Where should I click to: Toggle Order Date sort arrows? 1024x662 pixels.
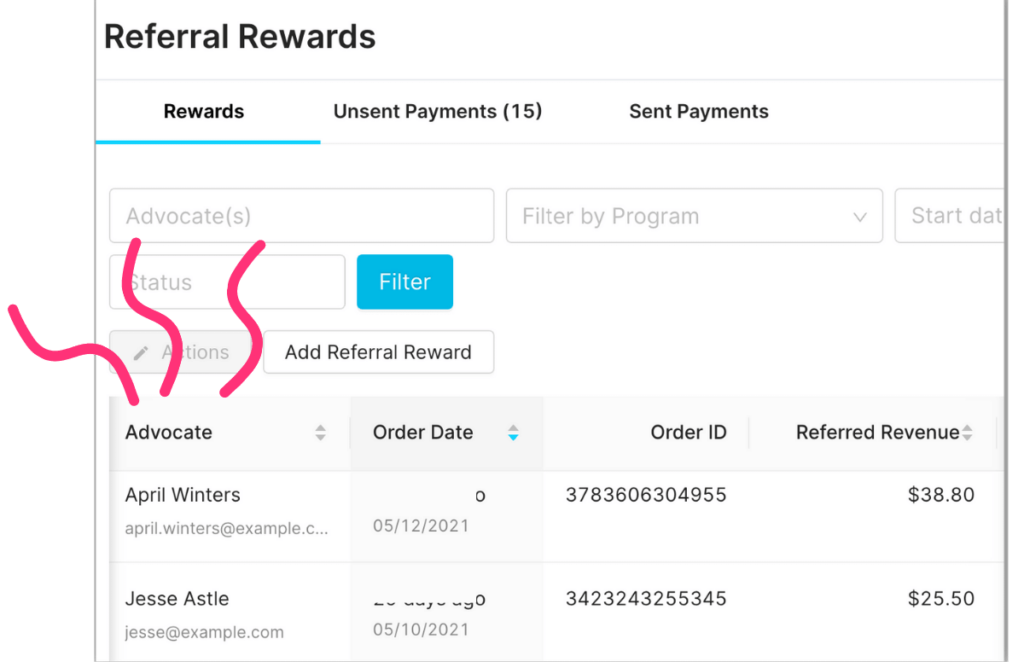513,432
